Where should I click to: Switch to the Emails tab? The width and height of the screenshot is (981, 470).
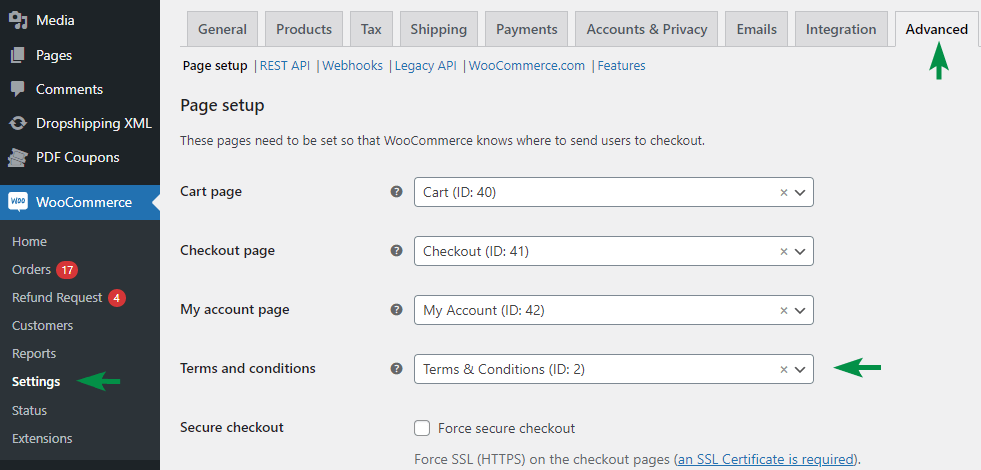(756, 29)
